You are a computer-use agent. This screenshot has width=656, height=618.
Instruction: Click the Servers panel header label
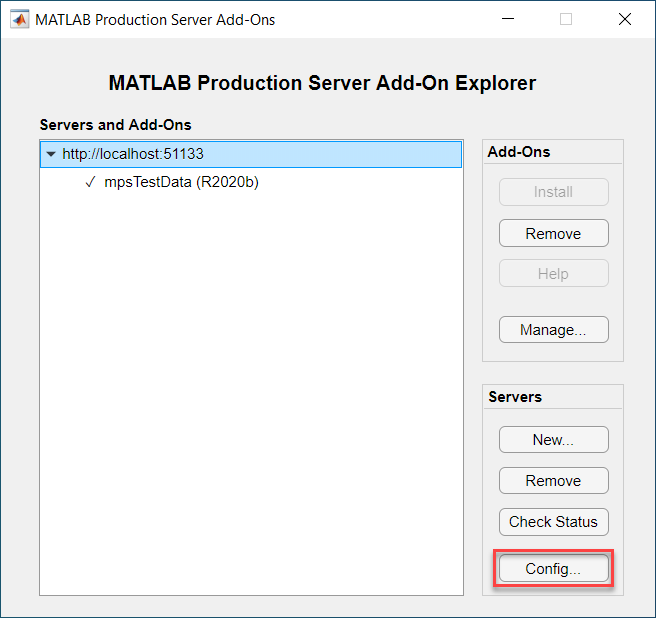515,397
